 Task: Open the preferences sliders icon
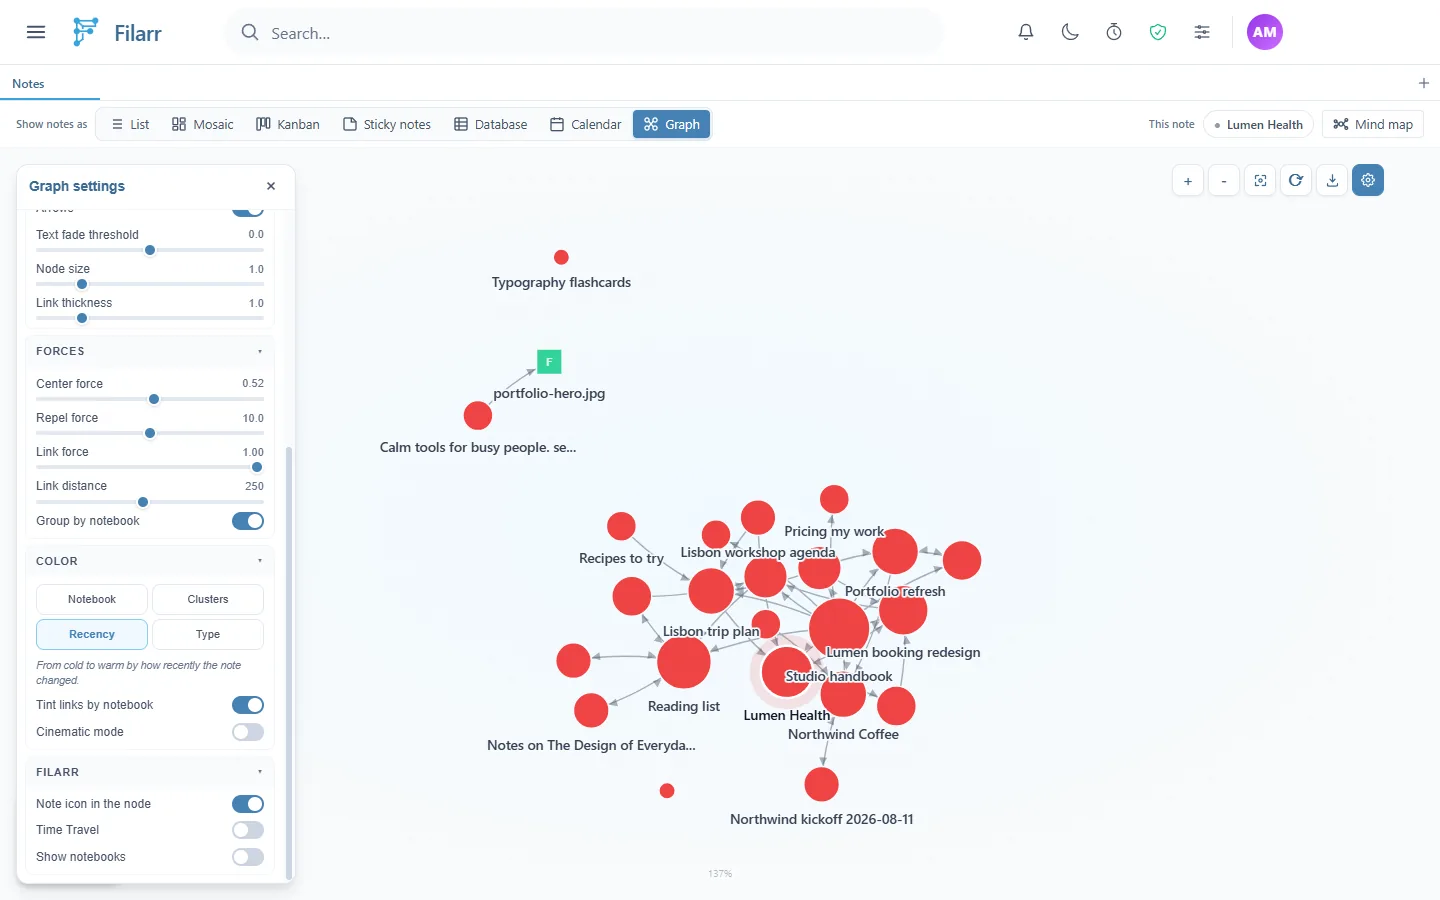(x=1202, y=32)
